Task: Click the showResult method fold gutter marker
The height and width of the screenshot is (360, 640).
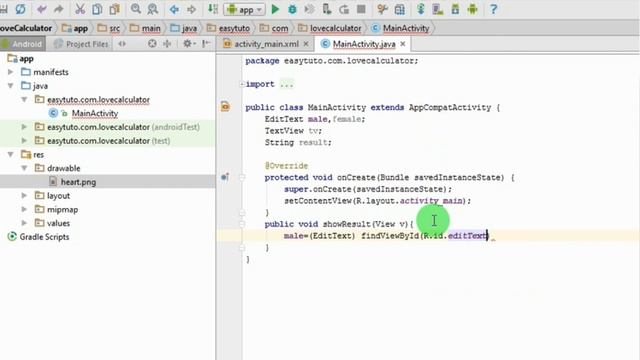Action: 242,224
